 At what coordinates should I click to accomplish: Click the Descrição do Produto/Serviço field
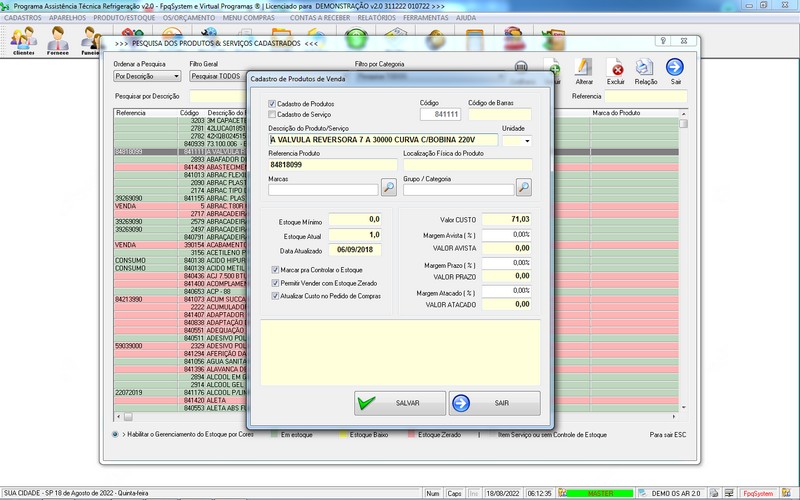point(383,140)
